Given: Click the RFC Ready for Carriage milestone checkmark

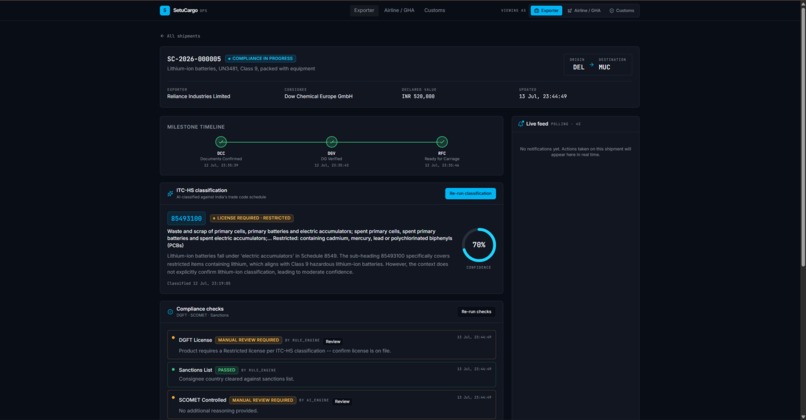Looking at the screenshot, I should [442, 141].
